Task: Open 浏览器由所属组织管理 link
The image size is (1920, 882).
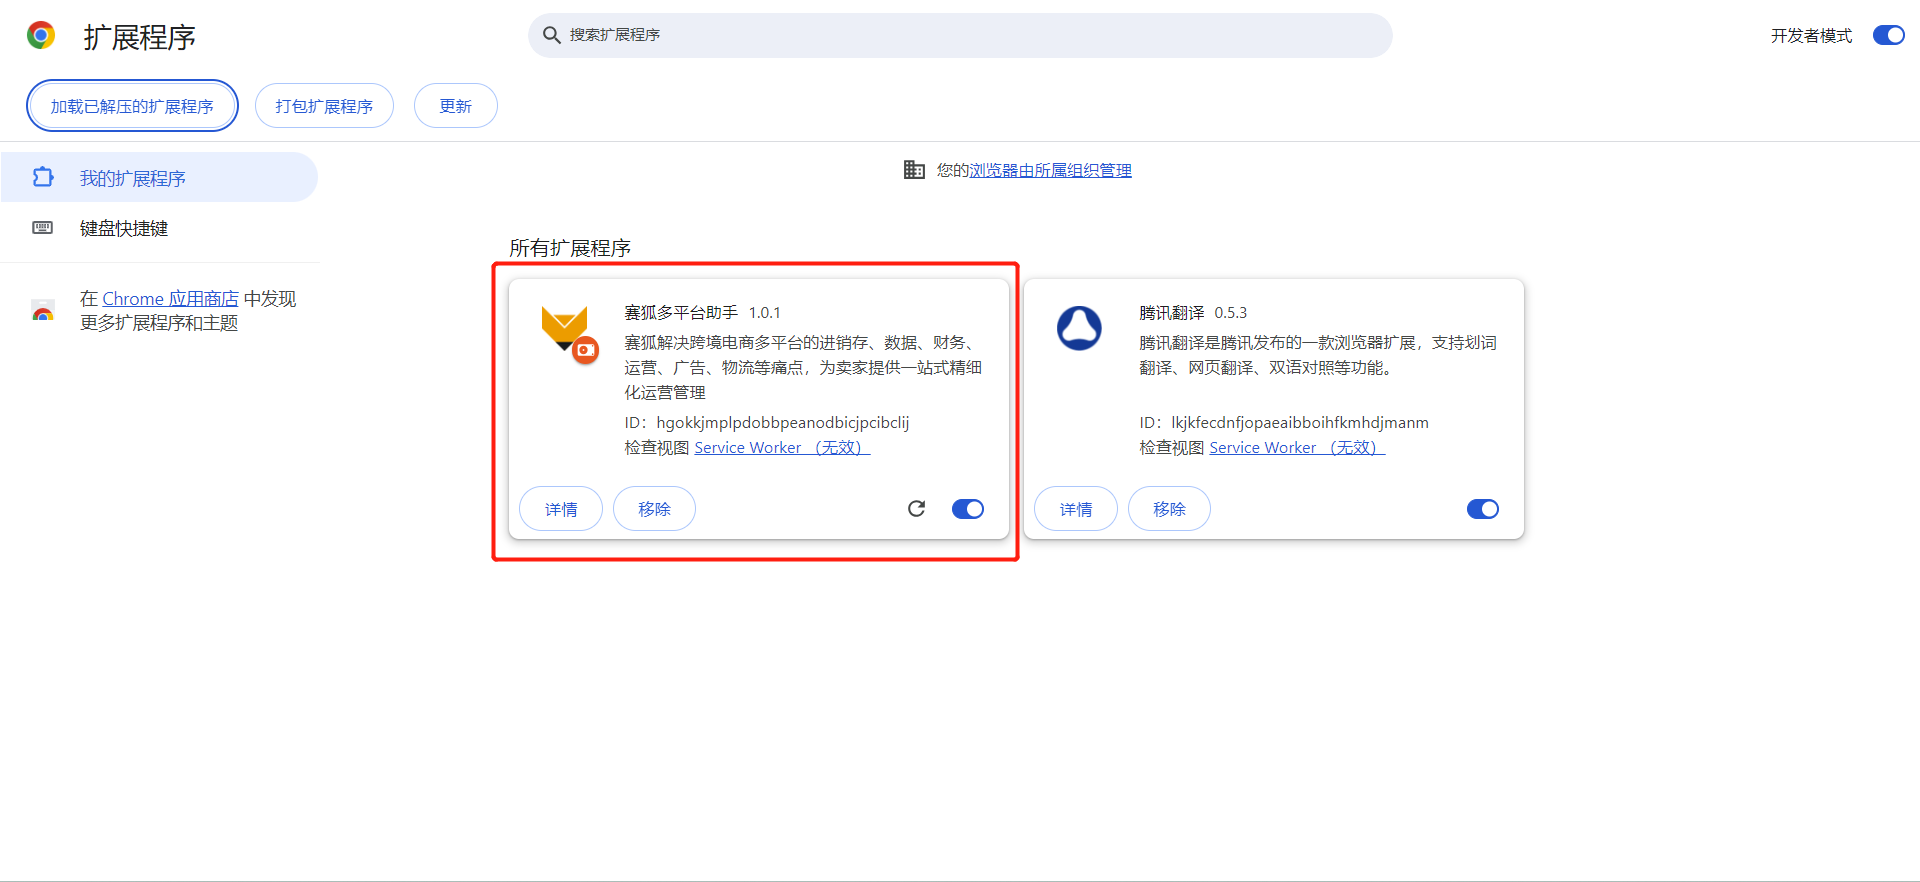Action: point(1050,170)
